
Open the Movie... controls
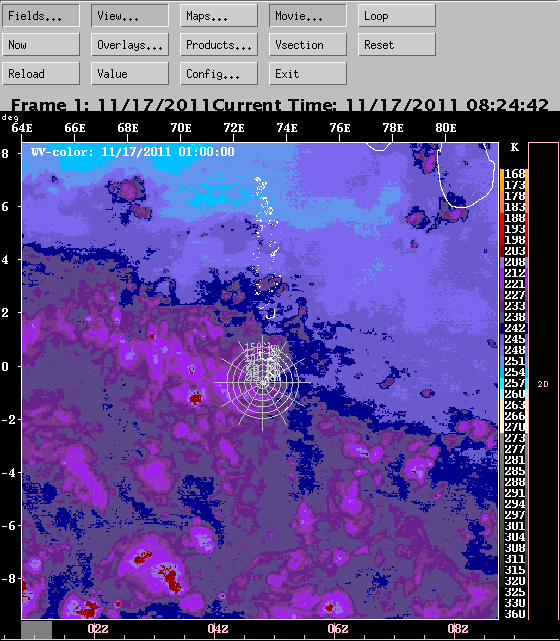pos(308,16)
